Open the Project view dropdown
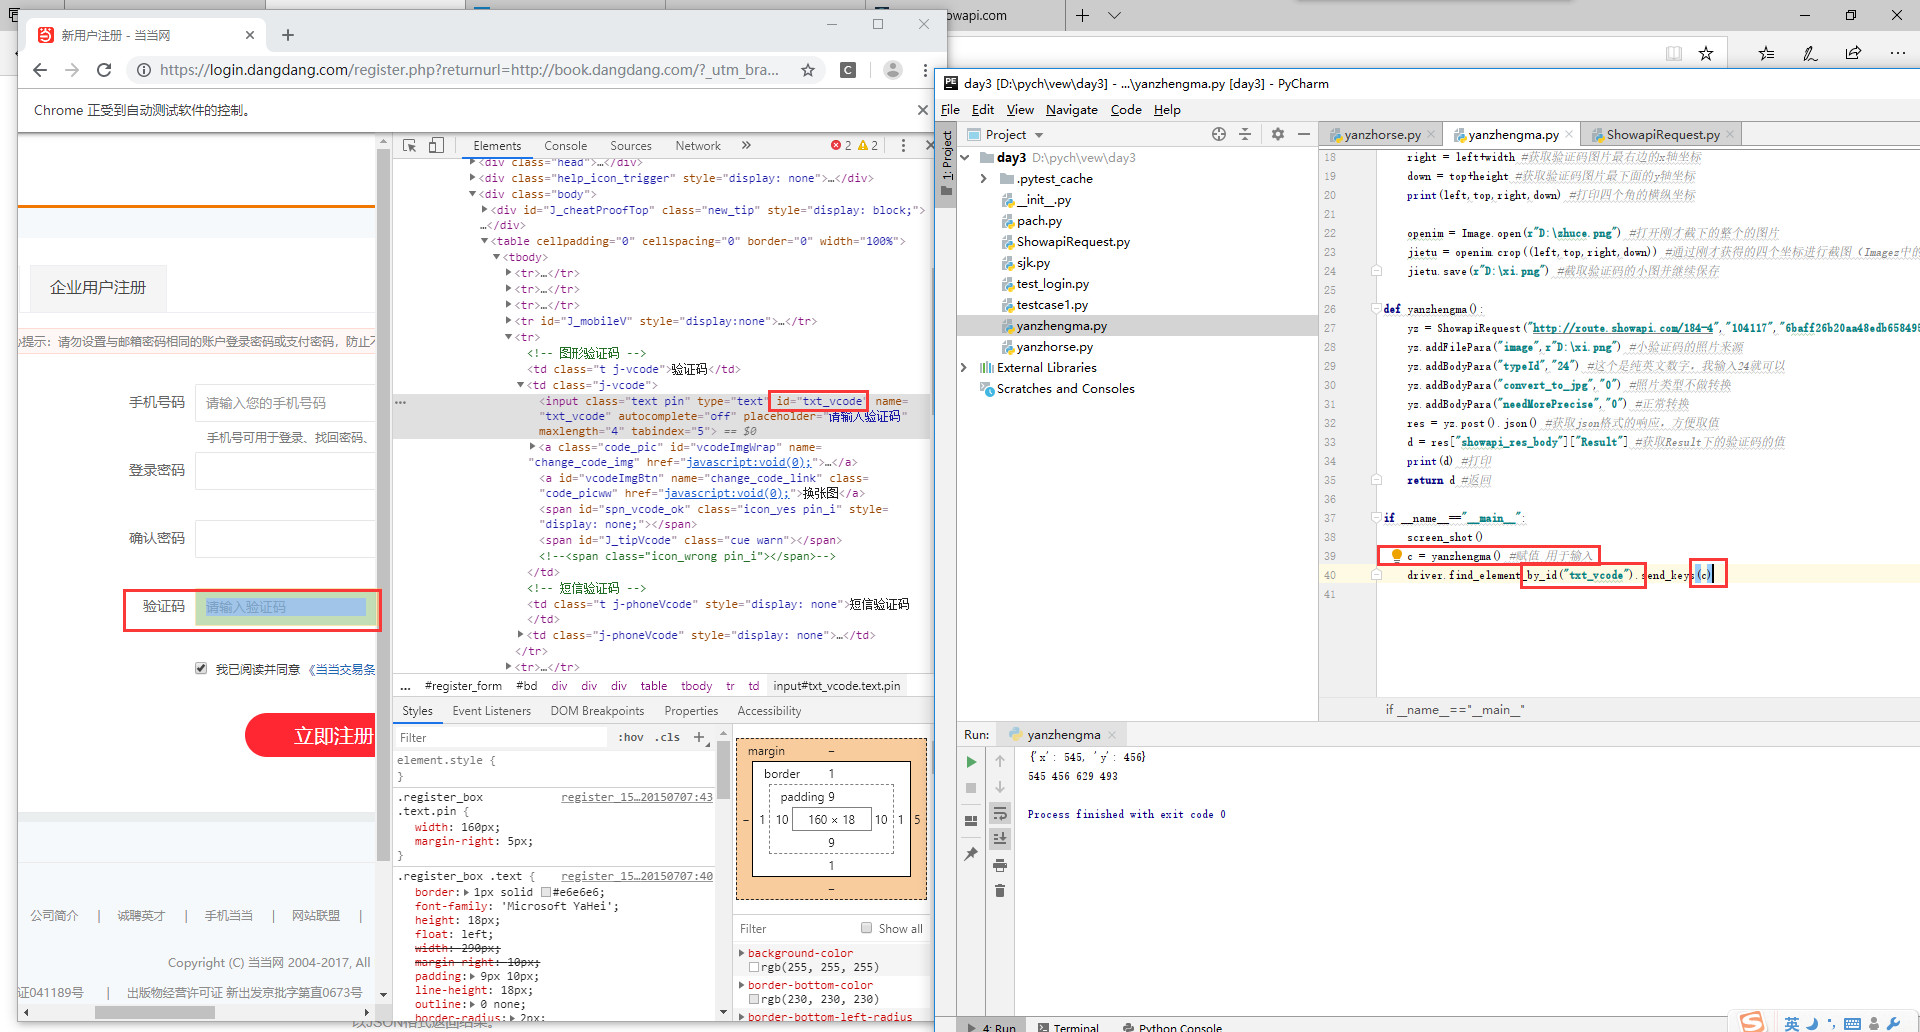The image size is (1920, 1032). (x=1039, y=135)
